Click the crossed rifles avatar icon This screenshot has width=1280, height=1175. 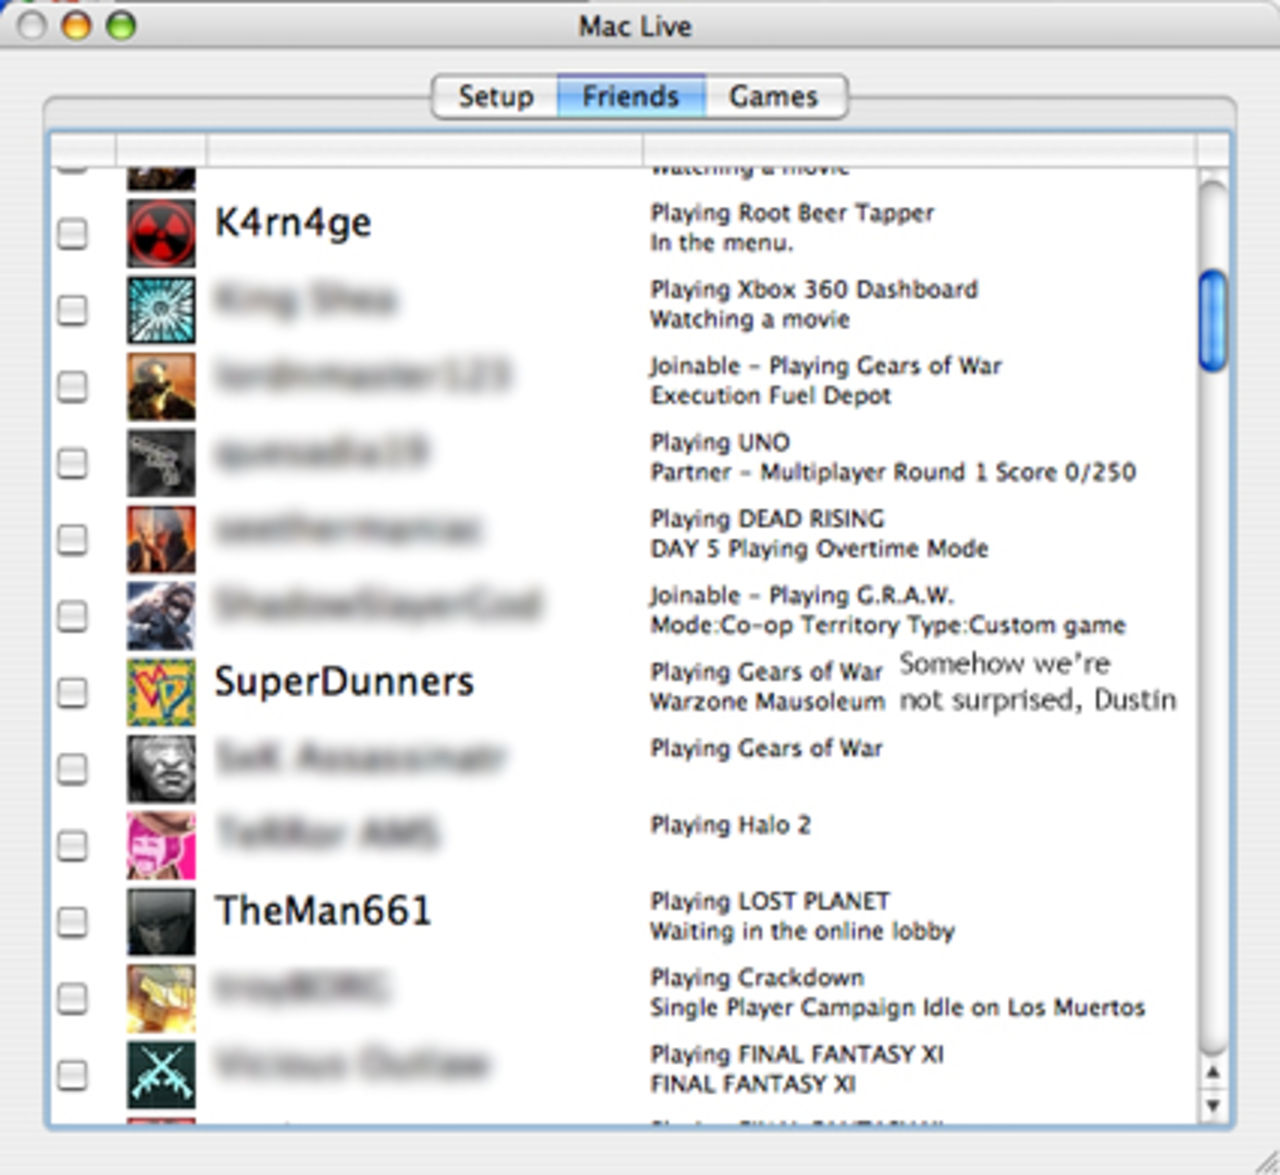click(161, 1074)
